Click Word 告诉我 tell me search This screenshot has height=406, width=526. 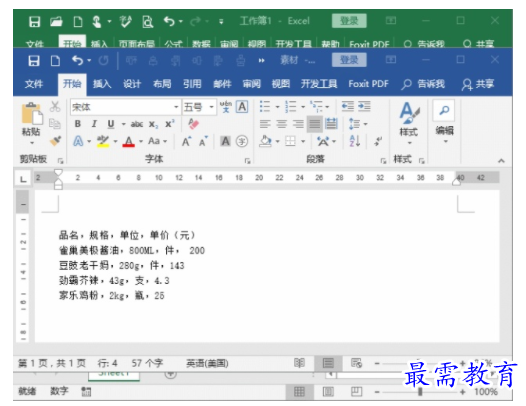[423, 84]
